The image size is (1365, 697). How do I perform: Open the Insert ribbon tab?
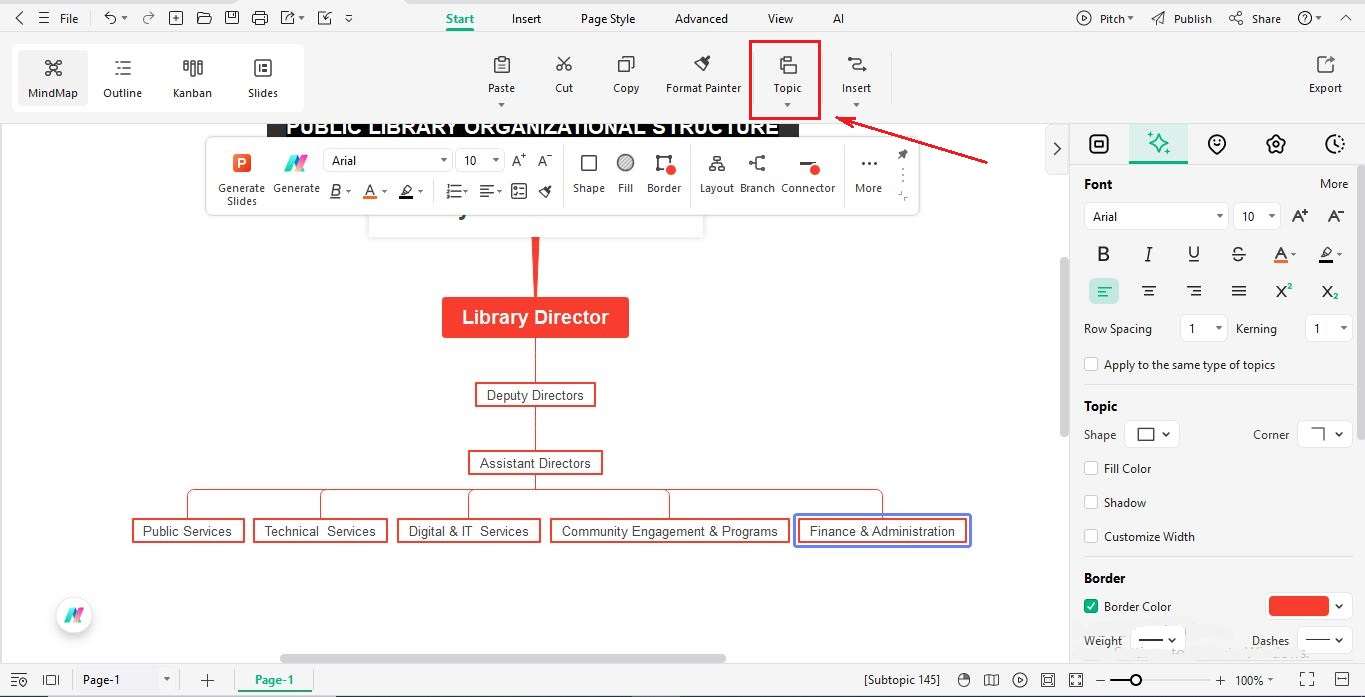526,19
